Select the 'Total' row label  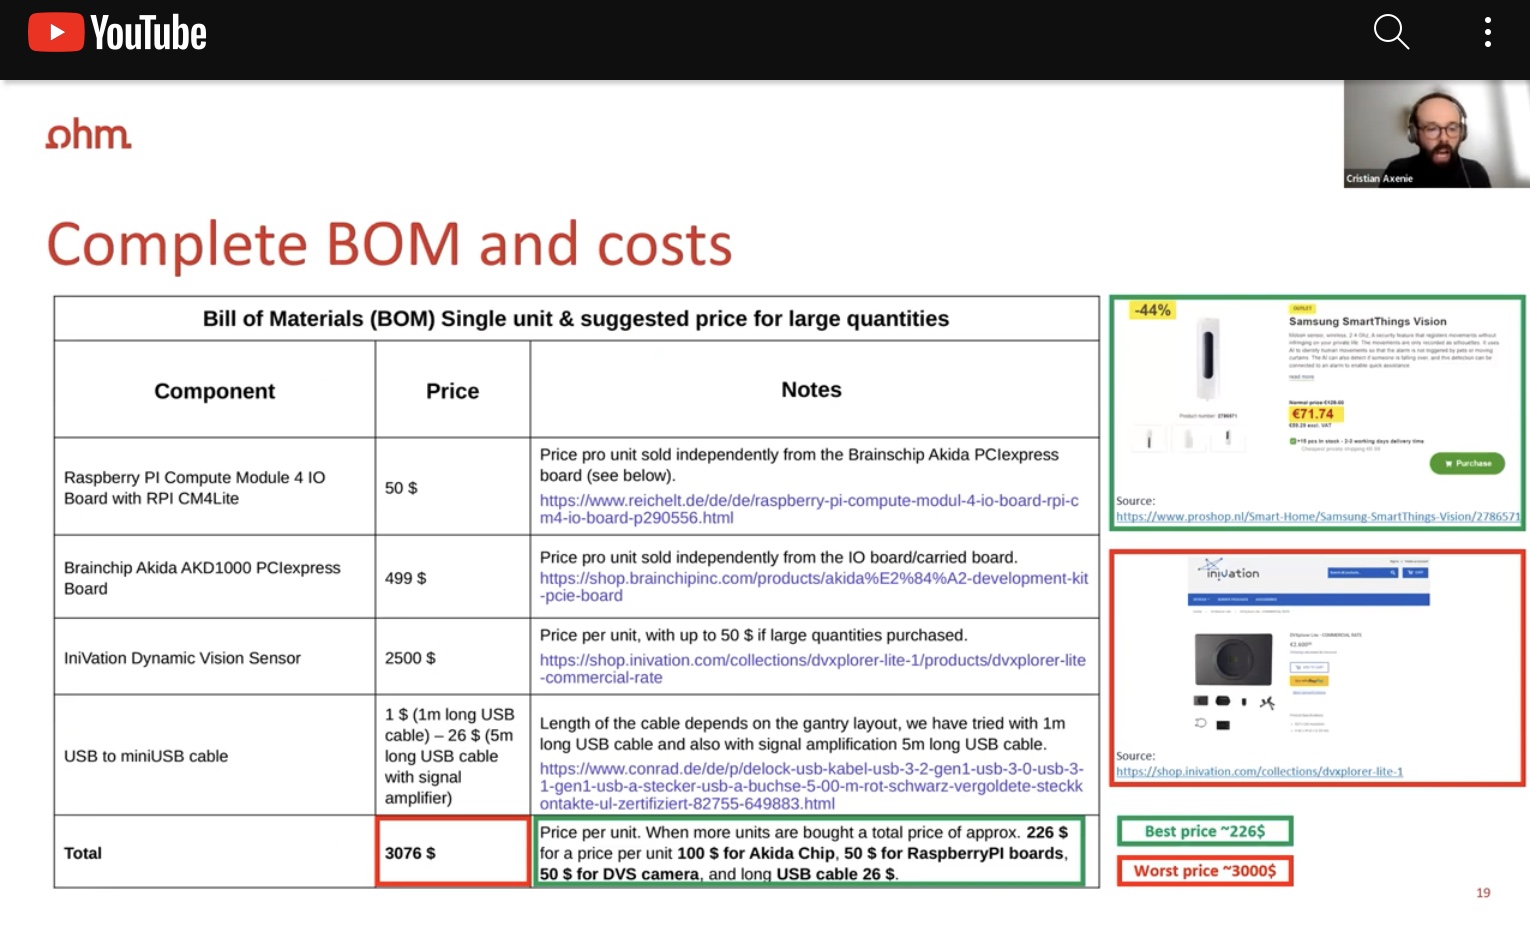pyautogui.click(x=83, y=853)
